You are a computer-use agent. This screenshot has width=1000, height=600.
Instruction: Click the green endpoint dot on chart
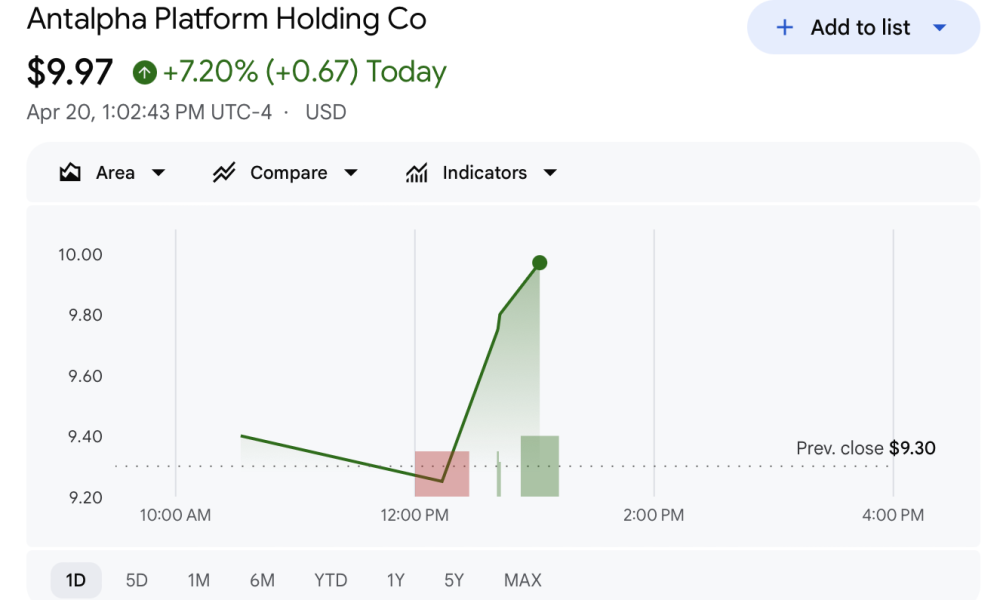click(539, 263)
